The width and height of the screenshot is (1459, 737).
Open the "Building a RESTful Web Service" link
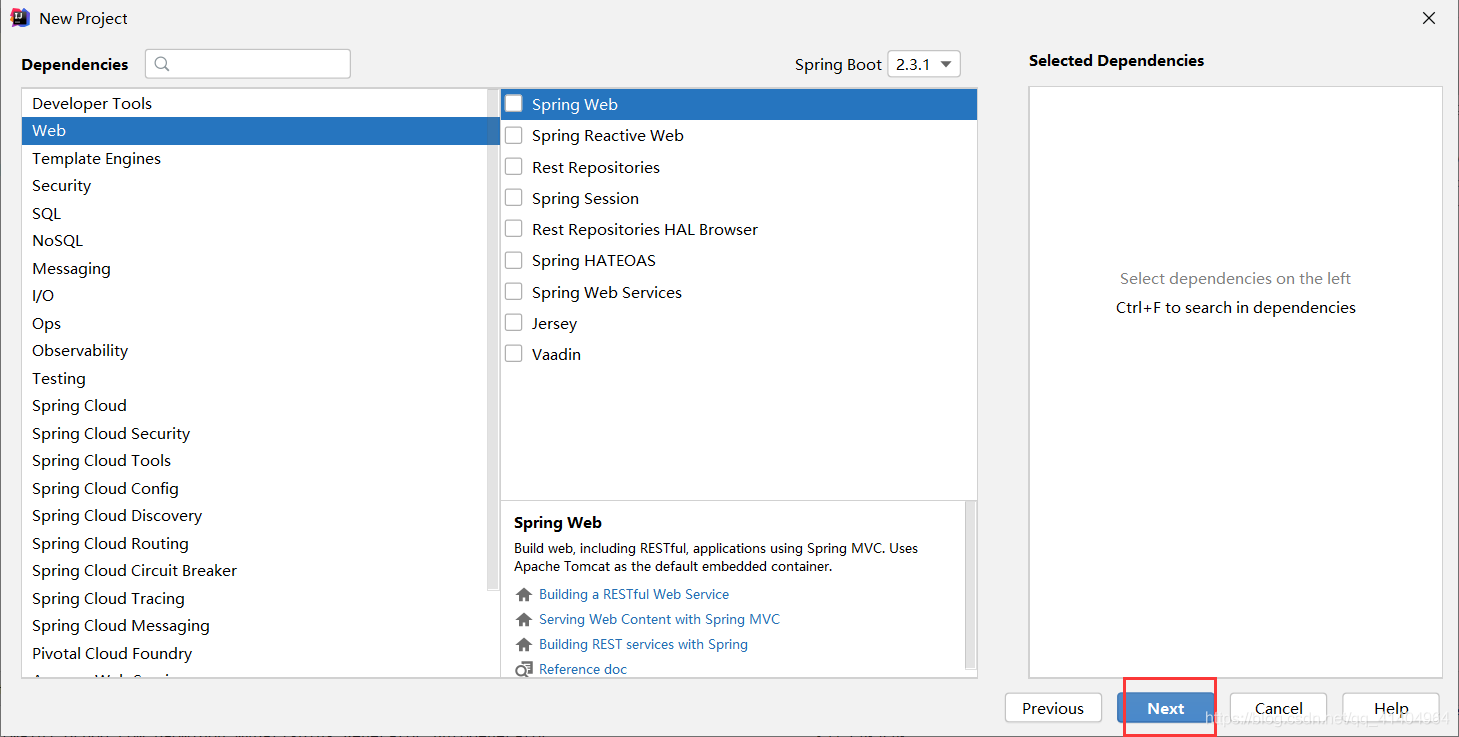(634, 594)
